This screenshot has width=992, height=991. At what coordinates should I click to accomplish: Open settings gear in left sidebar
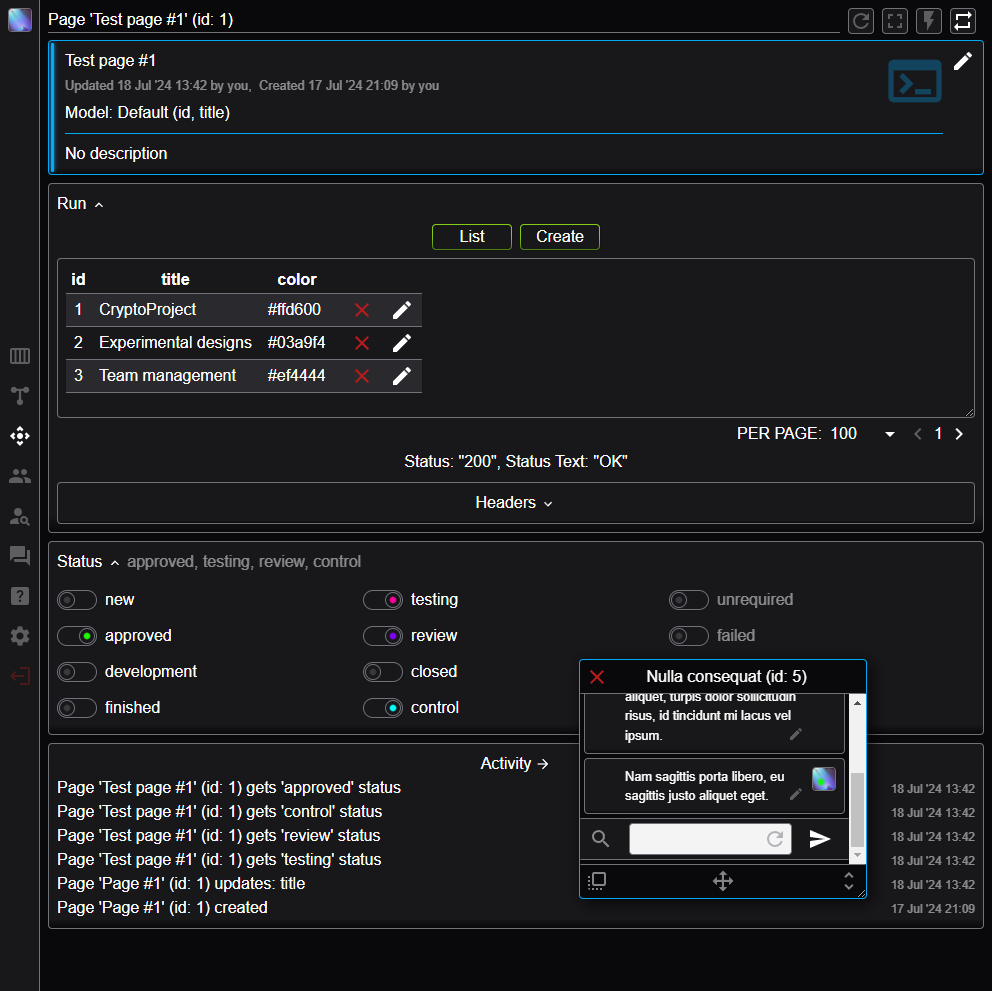[20, 636]
